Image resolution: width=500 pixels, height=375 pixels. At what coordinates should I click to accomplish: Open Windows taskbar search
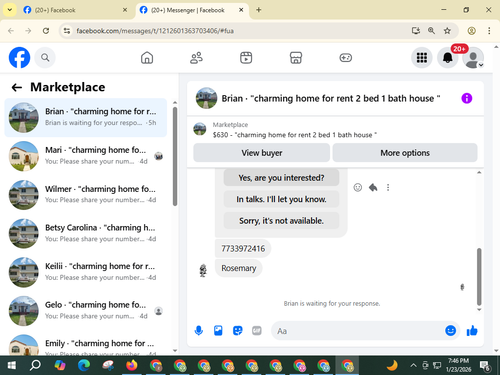click(x=35, y=366)
